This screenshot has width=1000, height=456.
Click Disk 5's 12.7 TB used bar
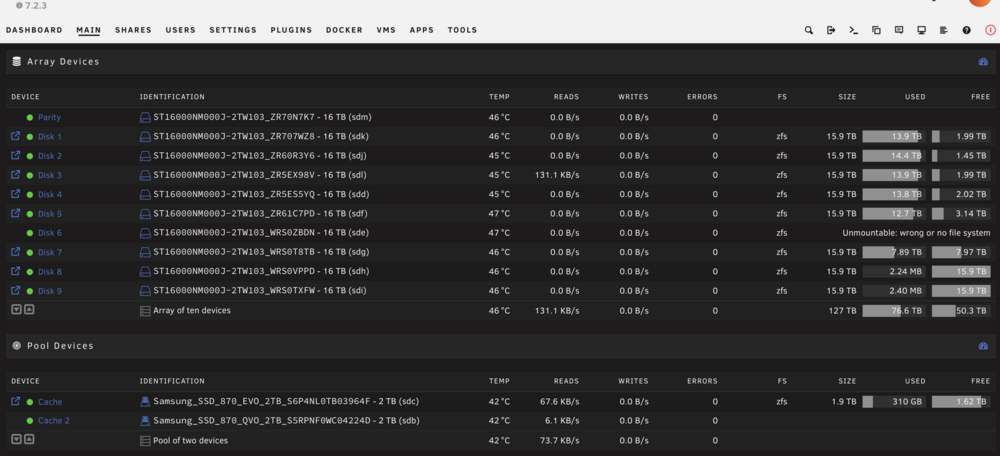coord(894,214)
